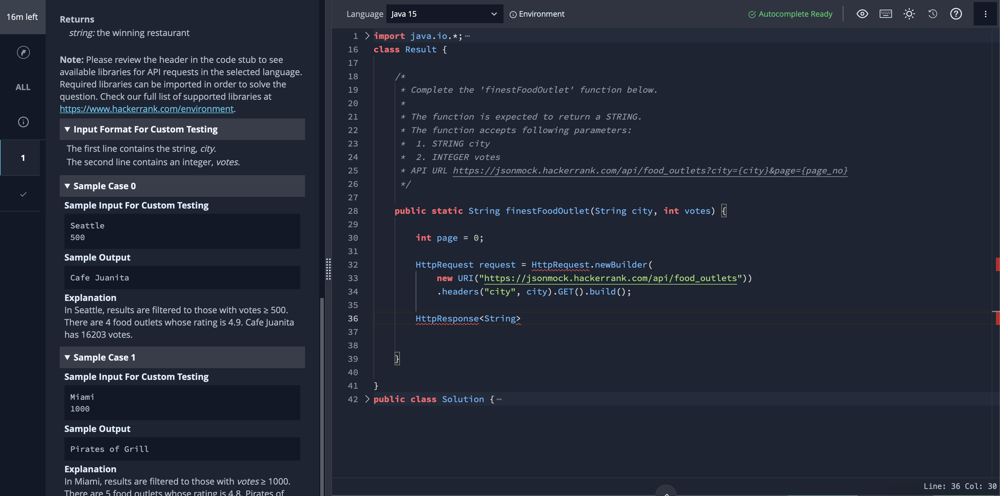Viewport: 1000px width, 496px height.
Task: Open code history clock icon
Action: (x=932, y=14)
